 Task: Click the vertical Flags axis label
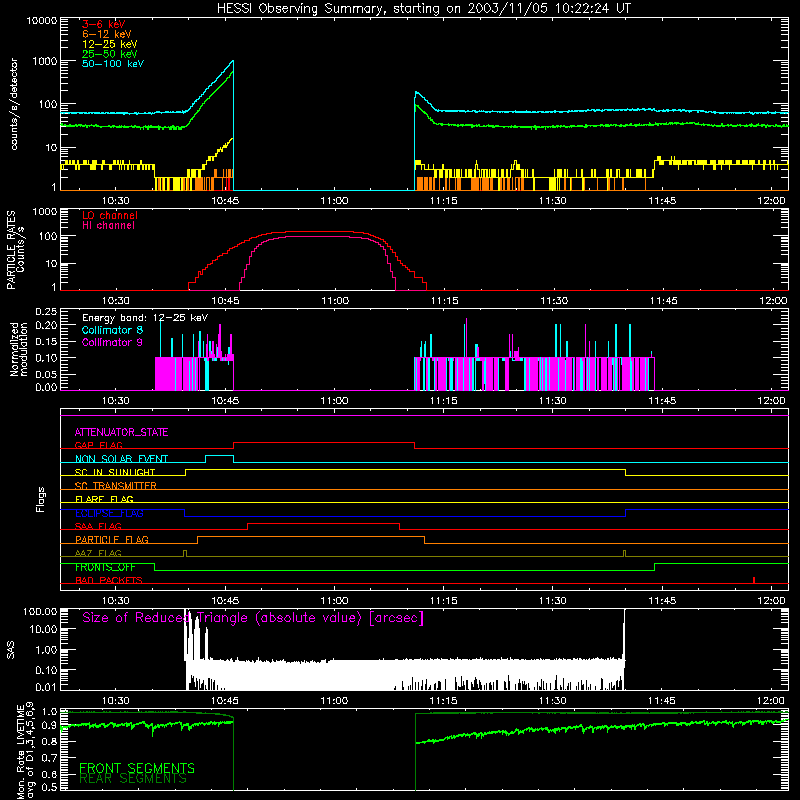pyautogui.click(x=41, y=499)
